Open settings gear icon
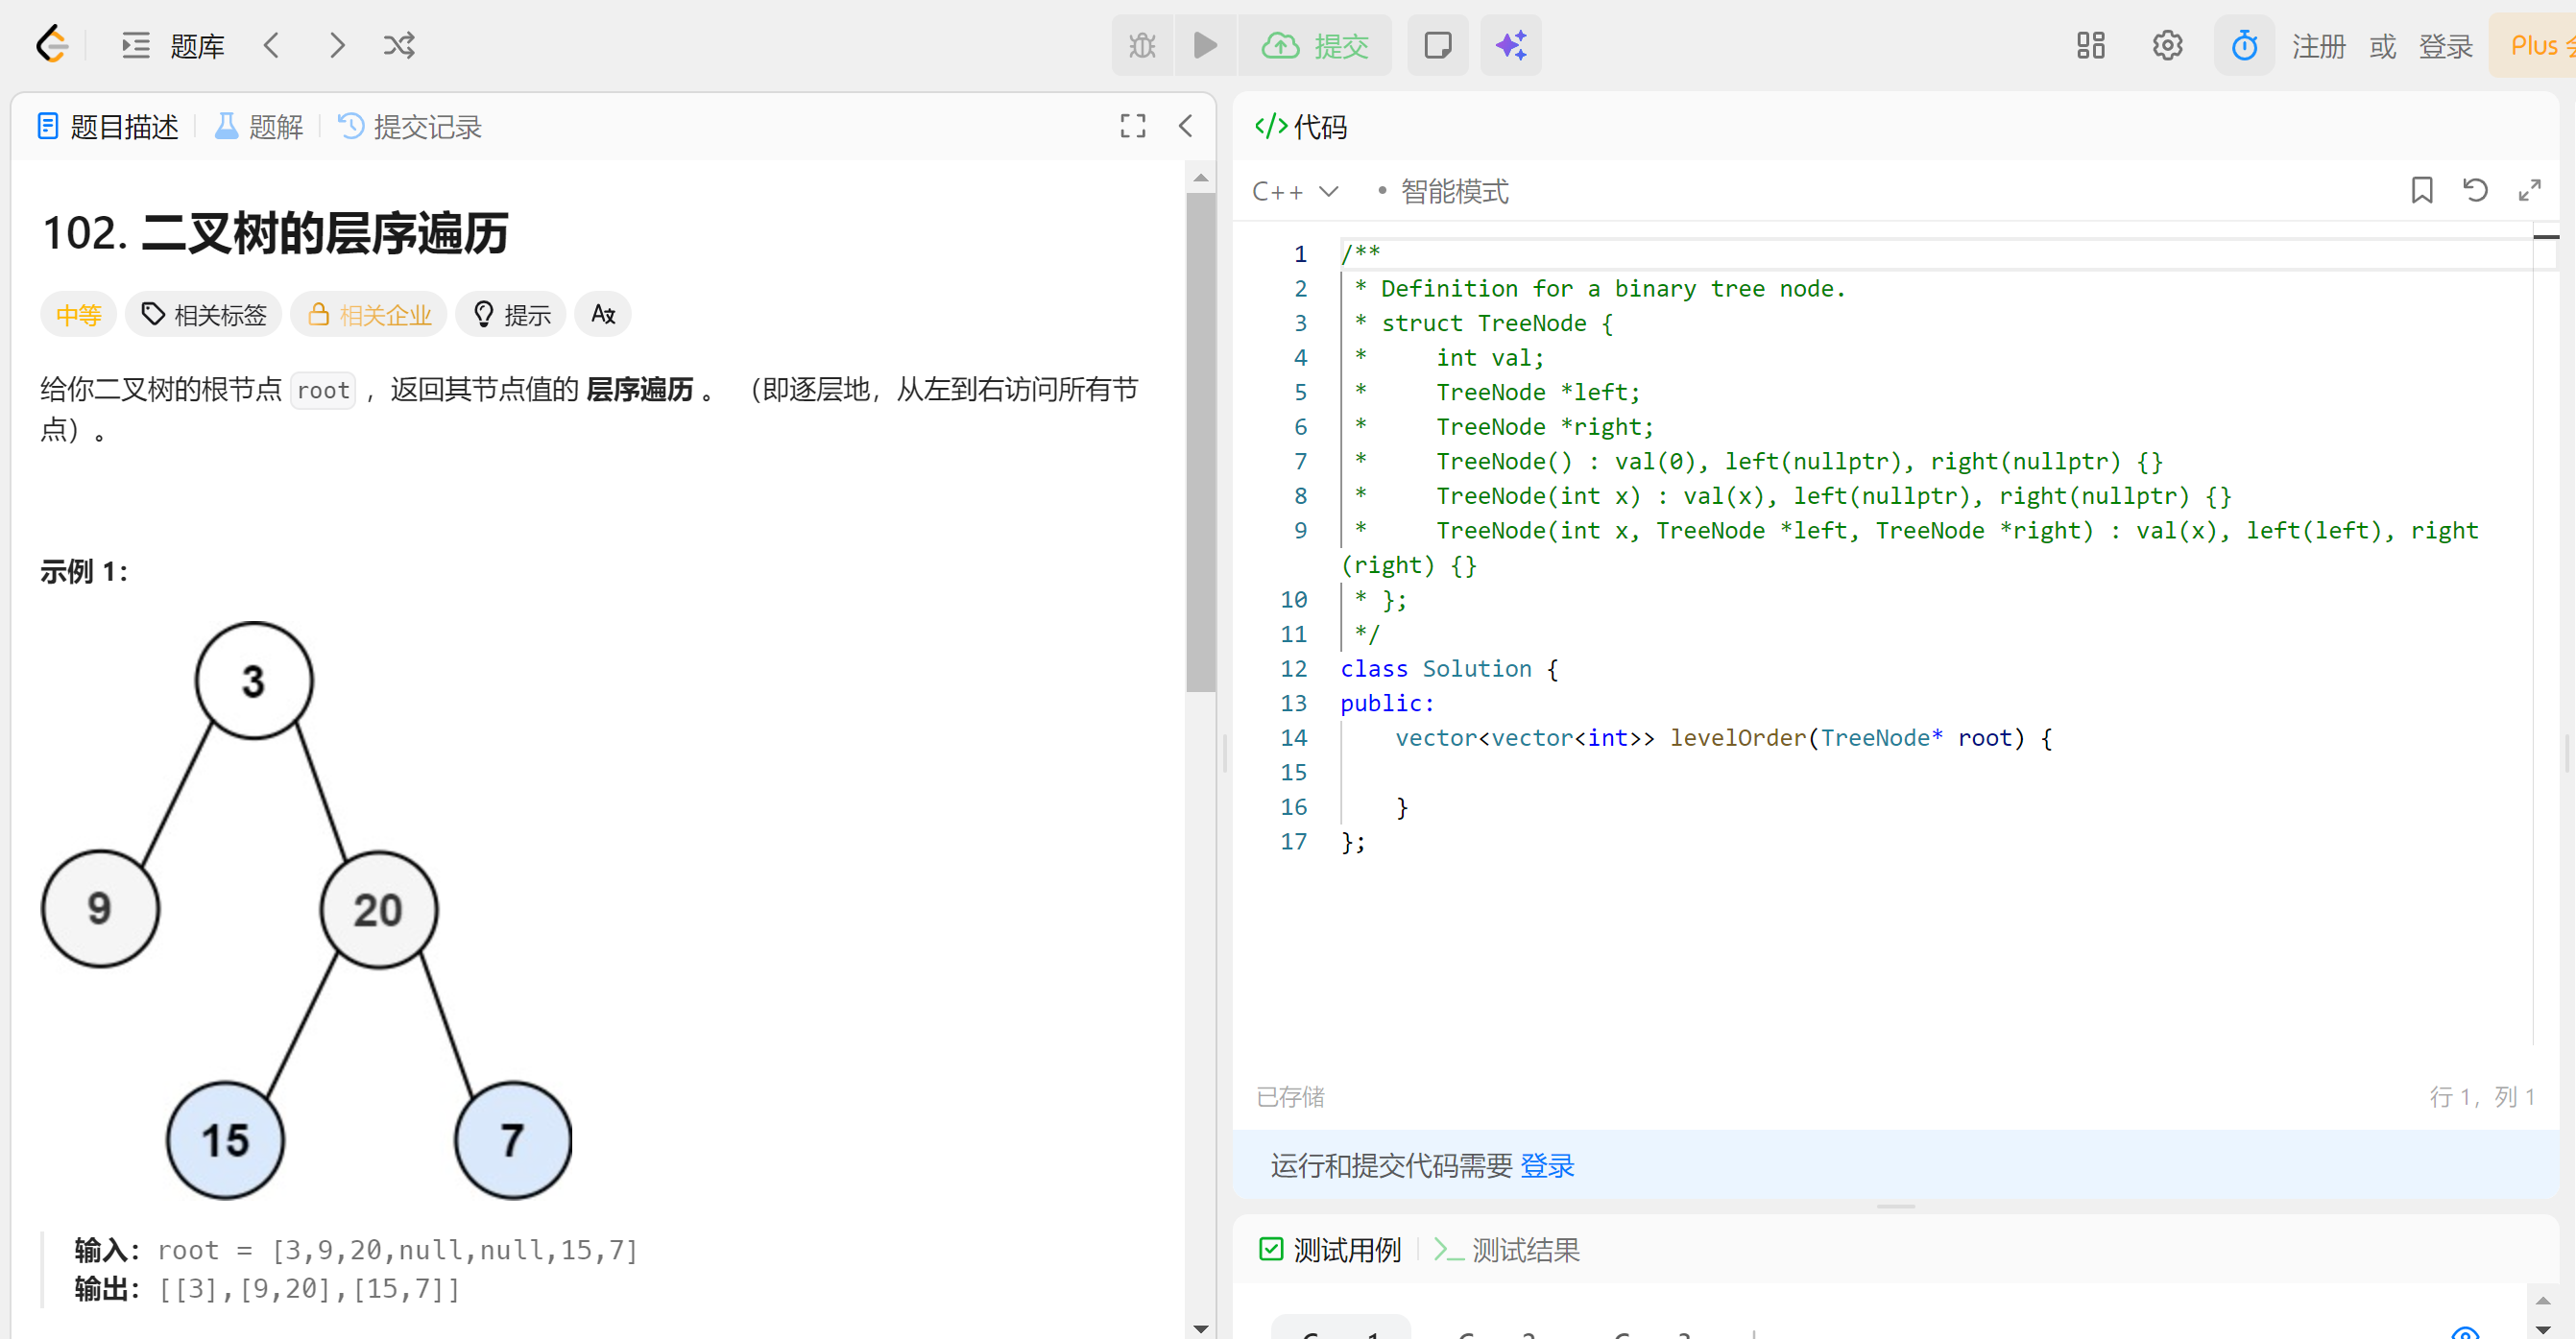 2167,45
